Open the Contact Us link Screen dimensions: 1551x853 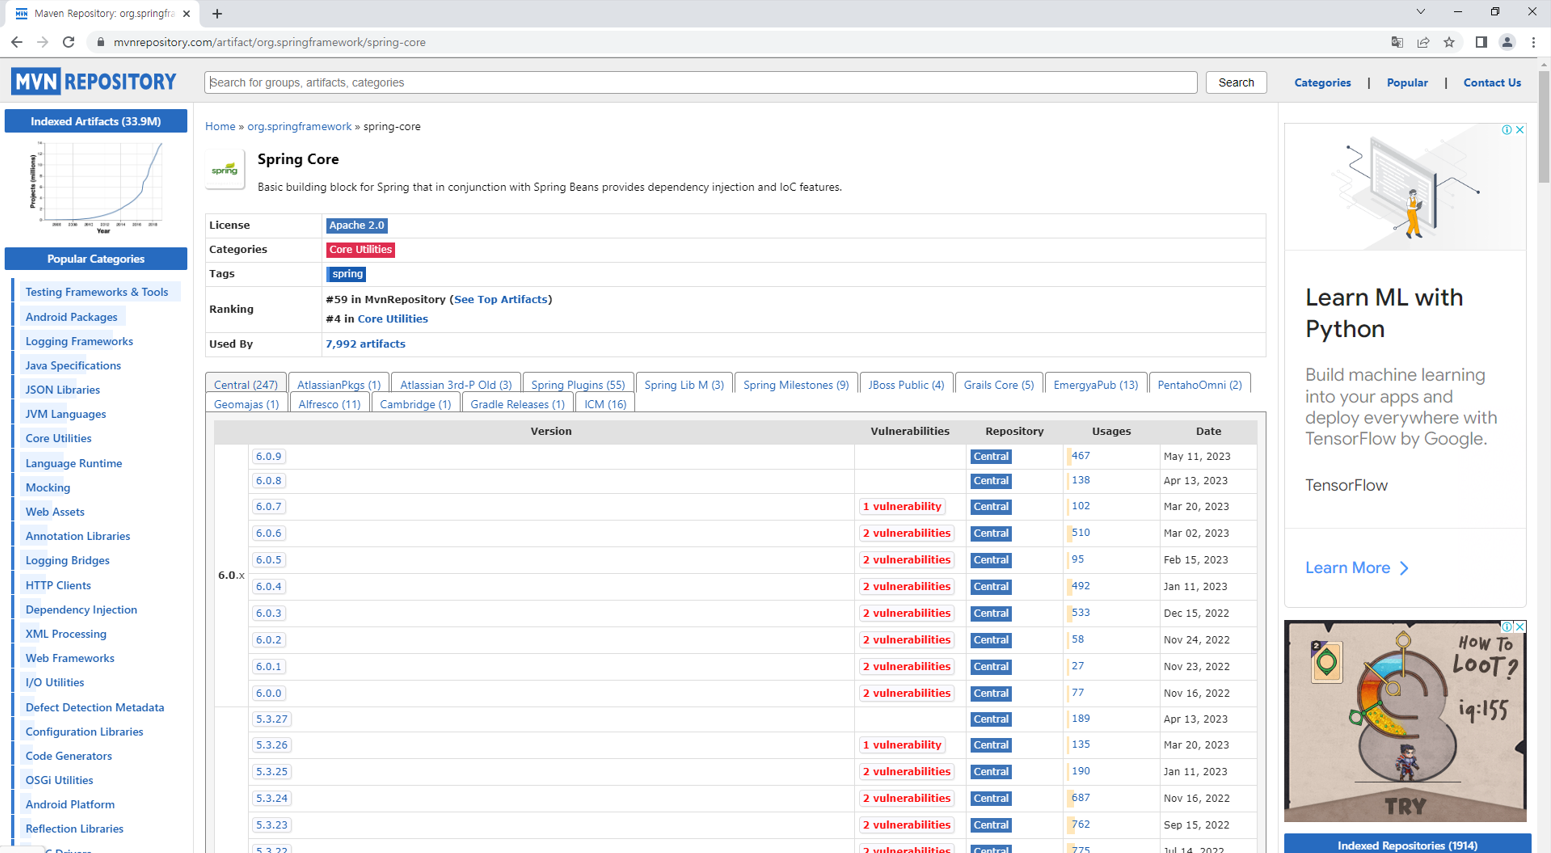[x=1492, y=83]
